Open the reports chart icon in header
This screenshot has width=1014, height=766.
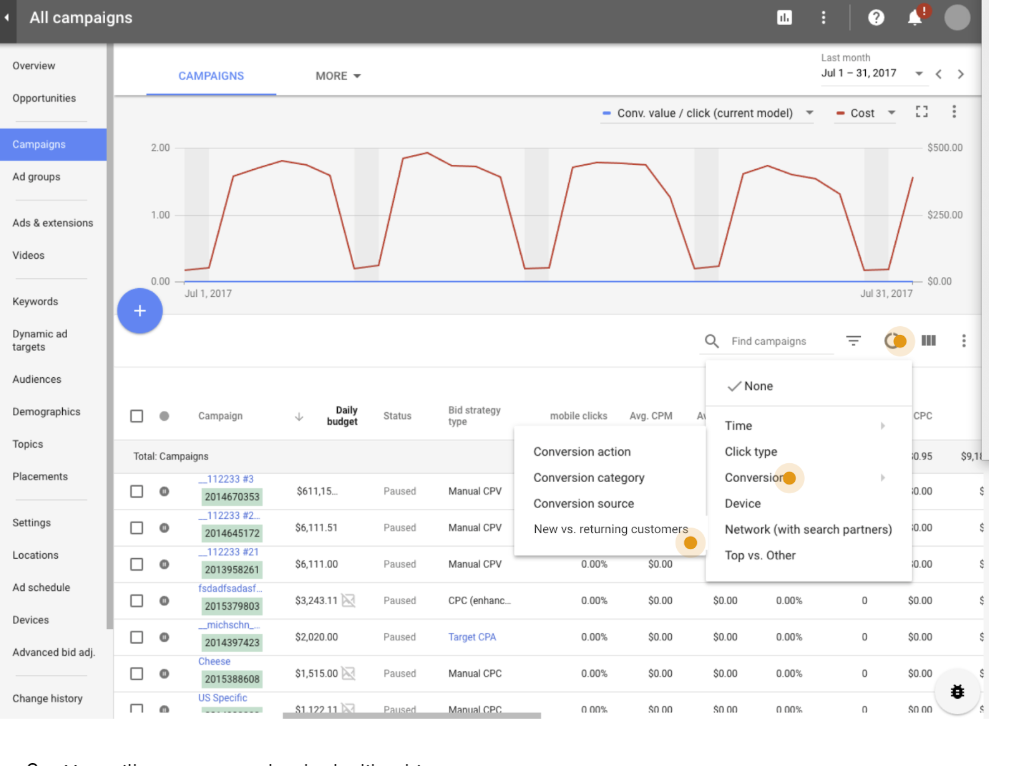click(784, 18)
